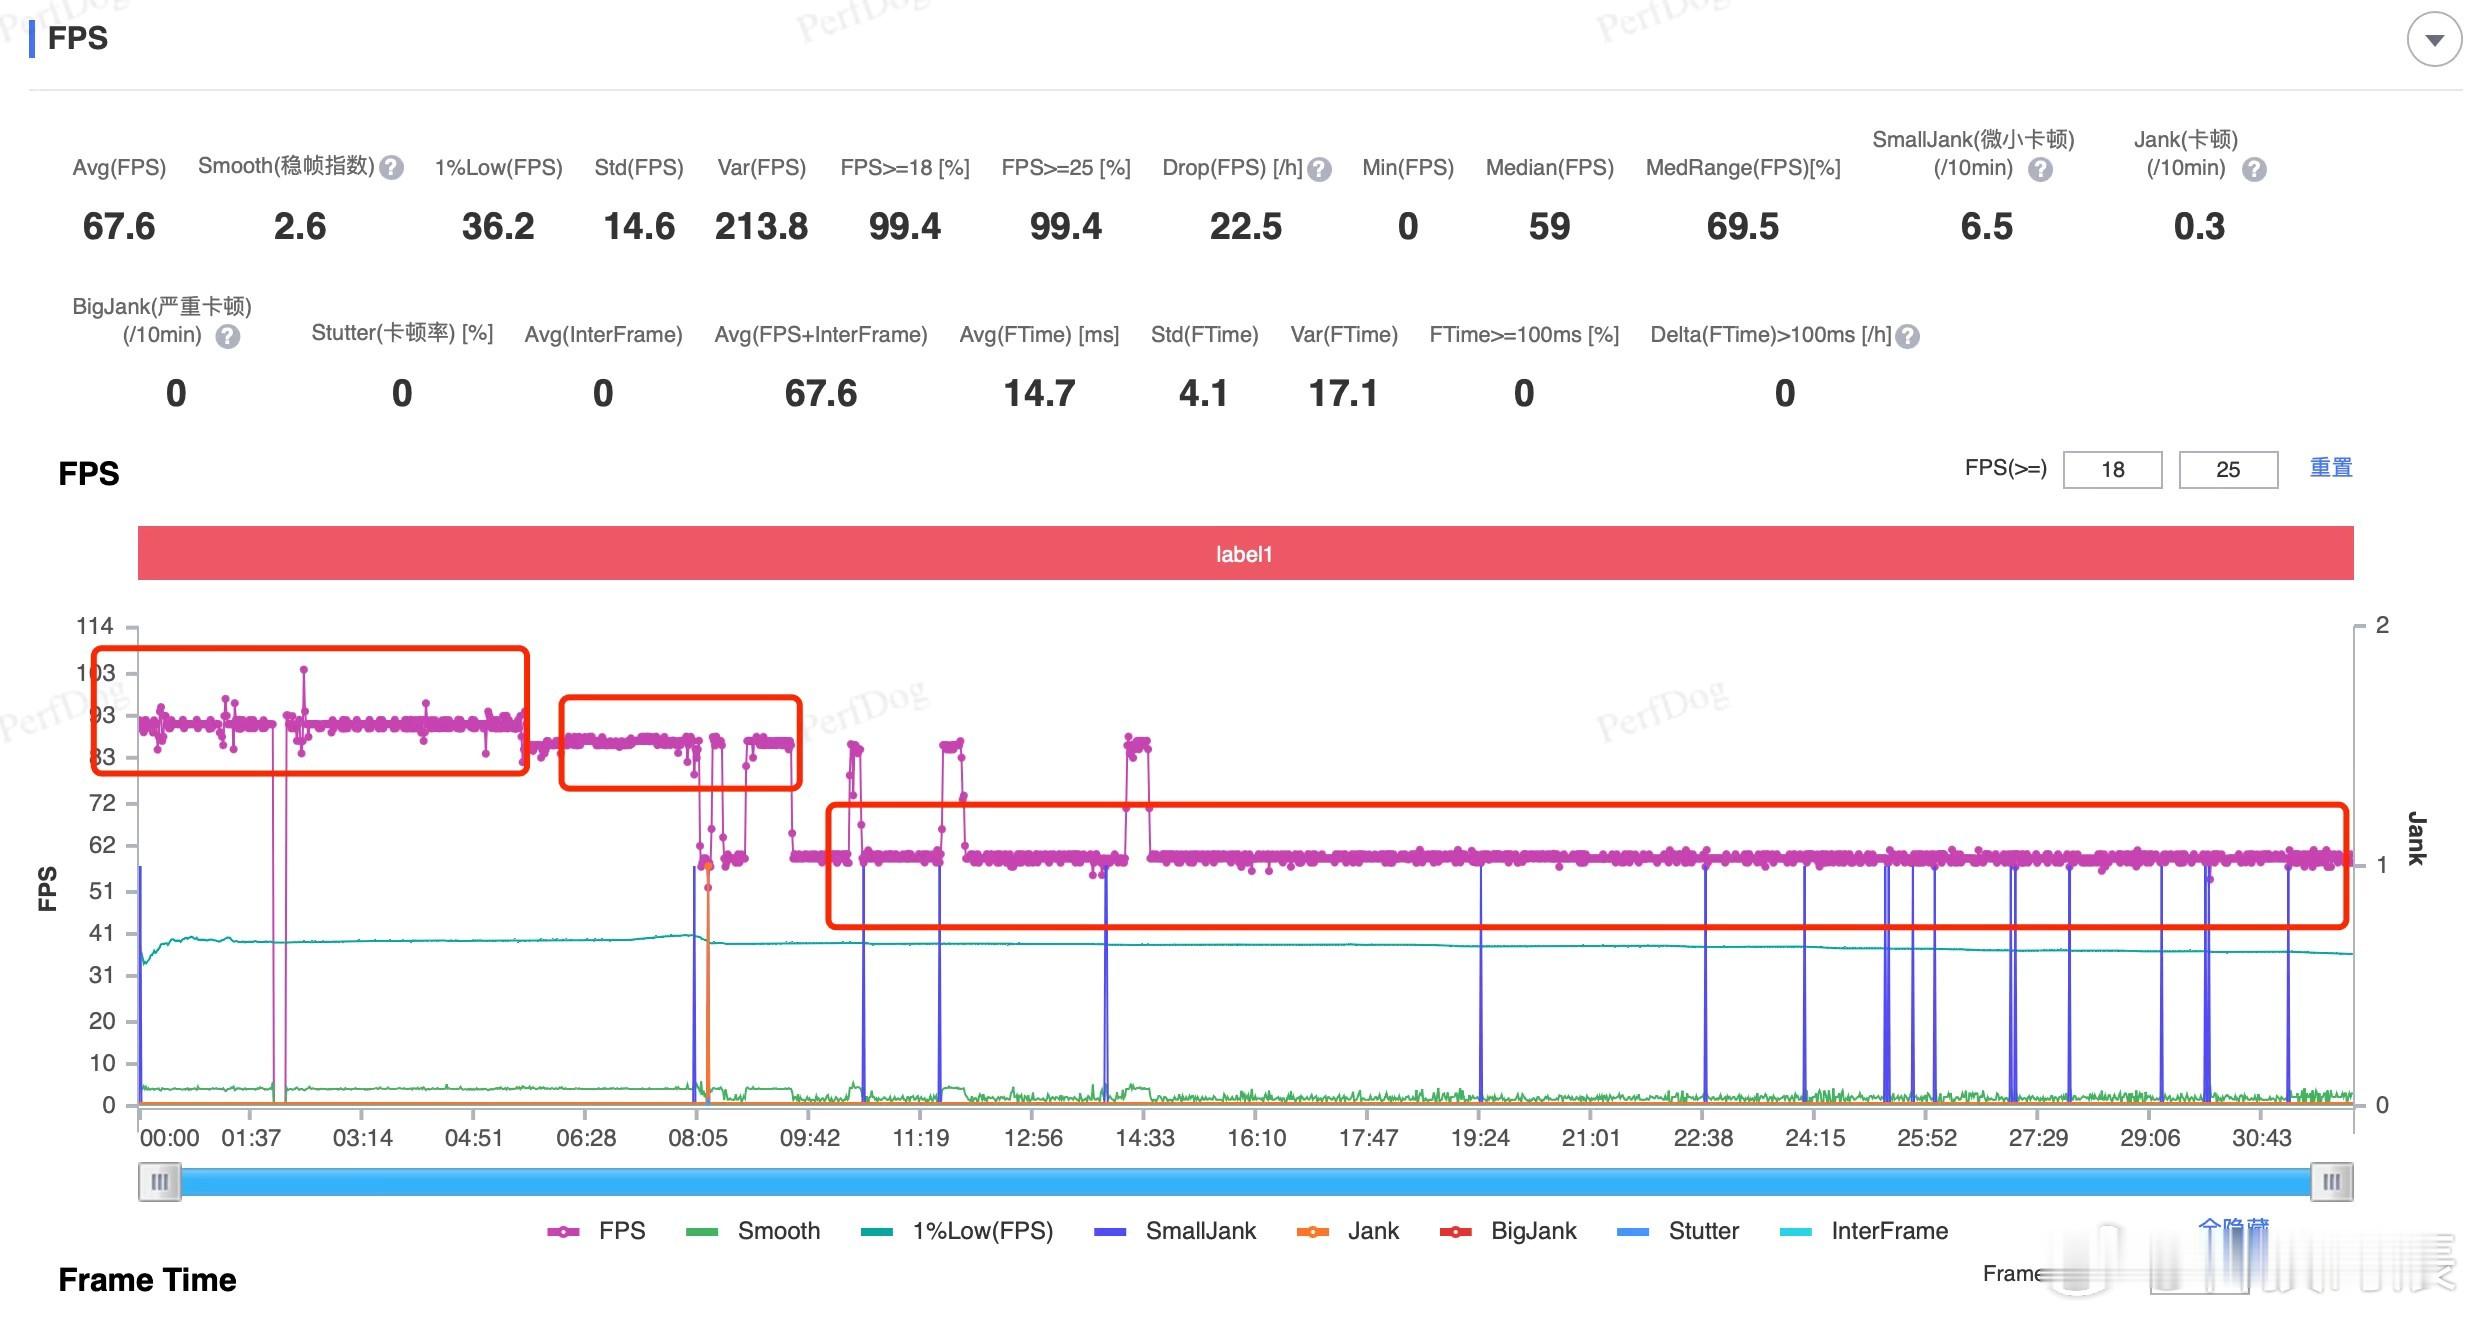Click the MedRange(FPS) value 69.5
The image size is (2476, 1322).
click(1743, 227)
